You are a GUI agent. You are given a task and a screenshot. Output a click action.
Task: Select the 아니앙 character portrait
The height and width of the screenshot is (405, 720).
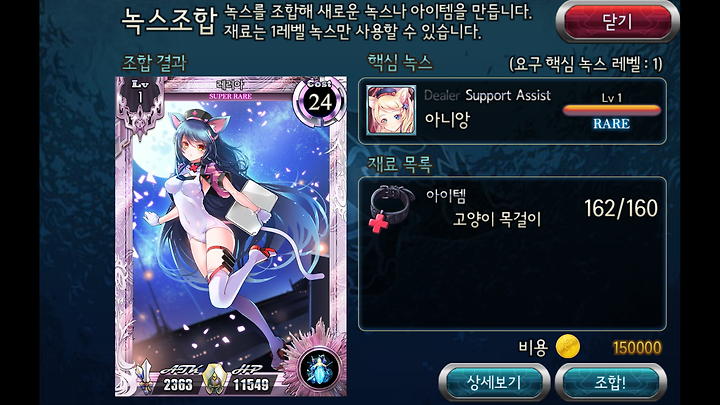tap(391, 110)
